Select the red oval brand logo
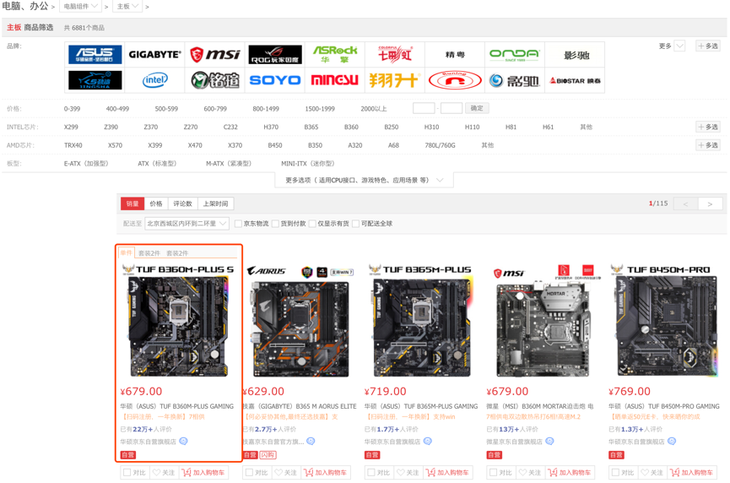 point(455,80)
